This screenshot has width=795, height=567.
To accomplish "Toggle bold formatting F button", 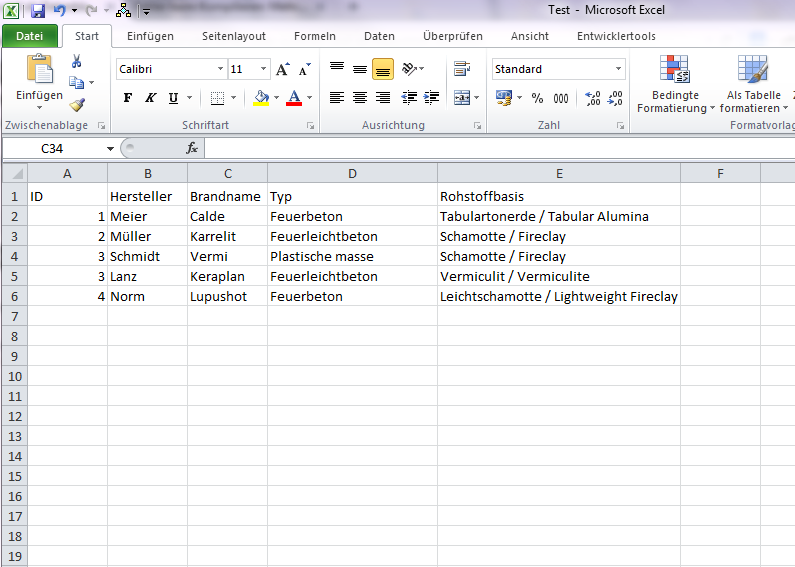I will tap(128, 97).
